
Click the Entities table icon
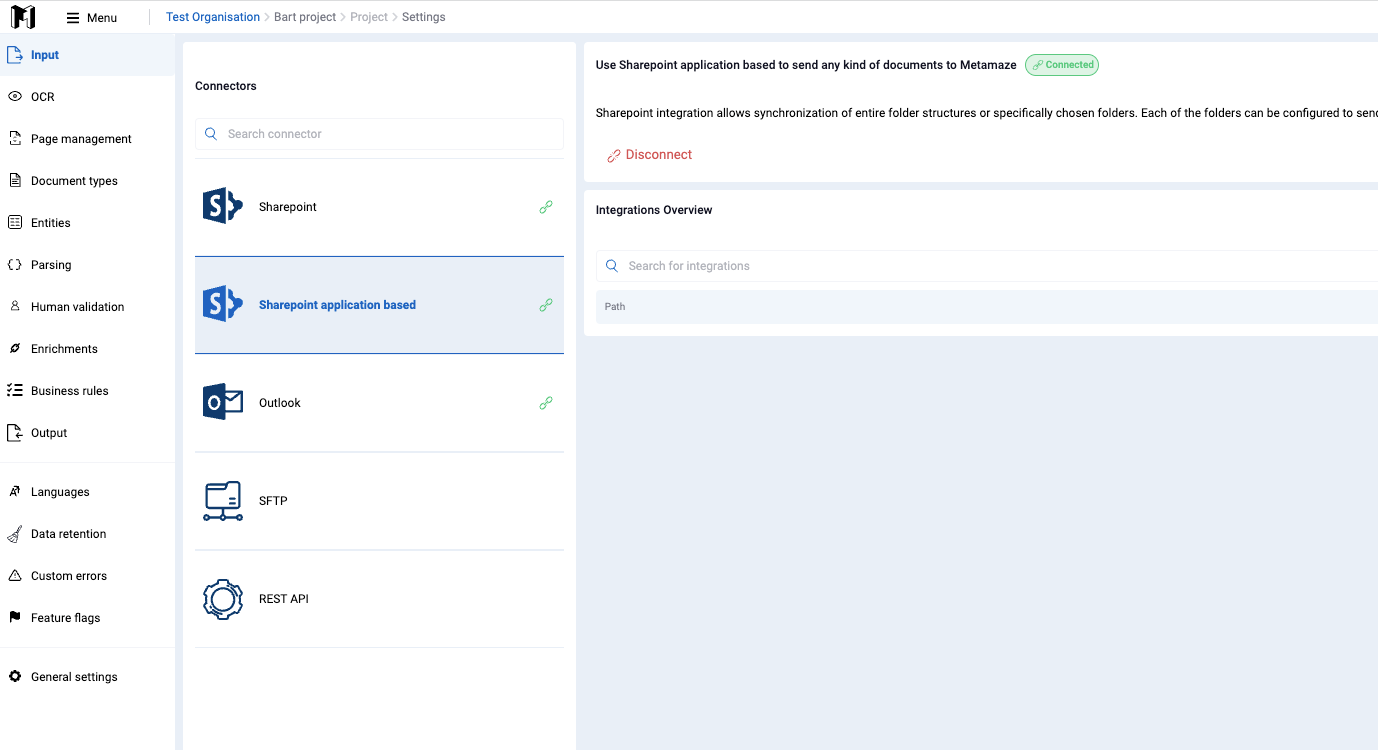click(15, 223)
